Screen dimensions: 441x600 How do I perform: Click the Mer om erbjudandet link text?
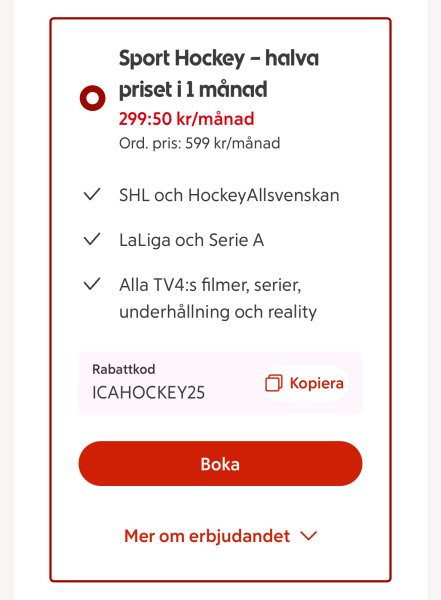207,536
